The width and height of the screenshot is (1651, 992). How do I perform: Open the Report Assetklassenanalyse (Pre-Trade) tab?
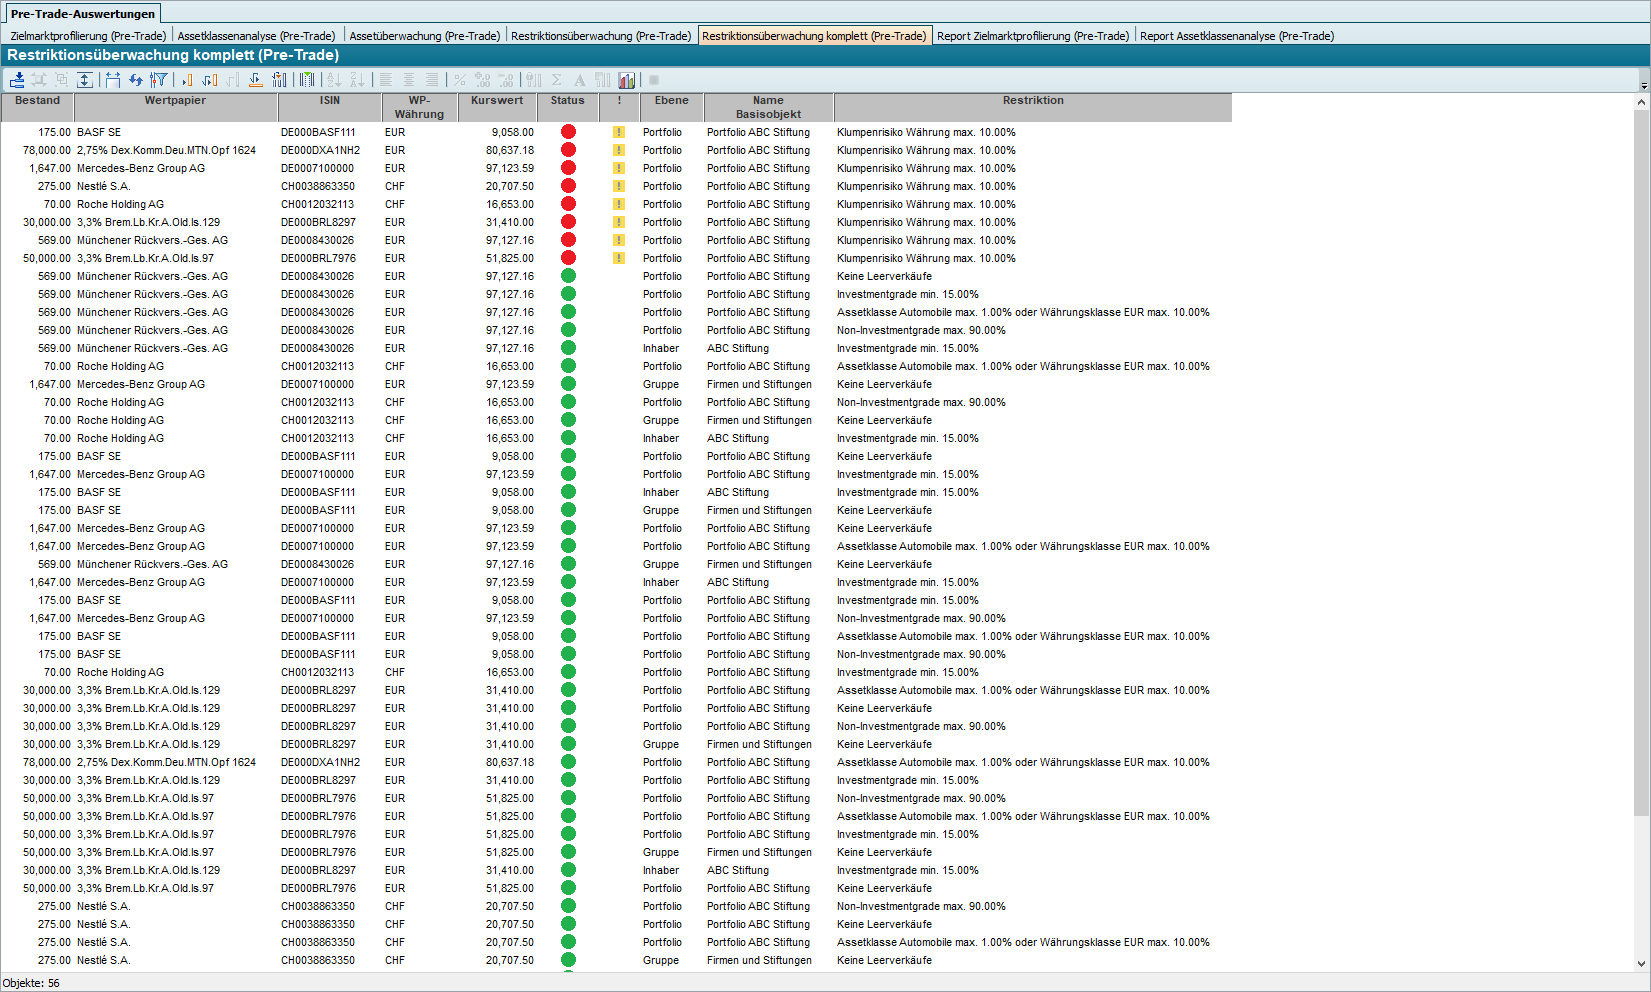(x=1236, y=36)
